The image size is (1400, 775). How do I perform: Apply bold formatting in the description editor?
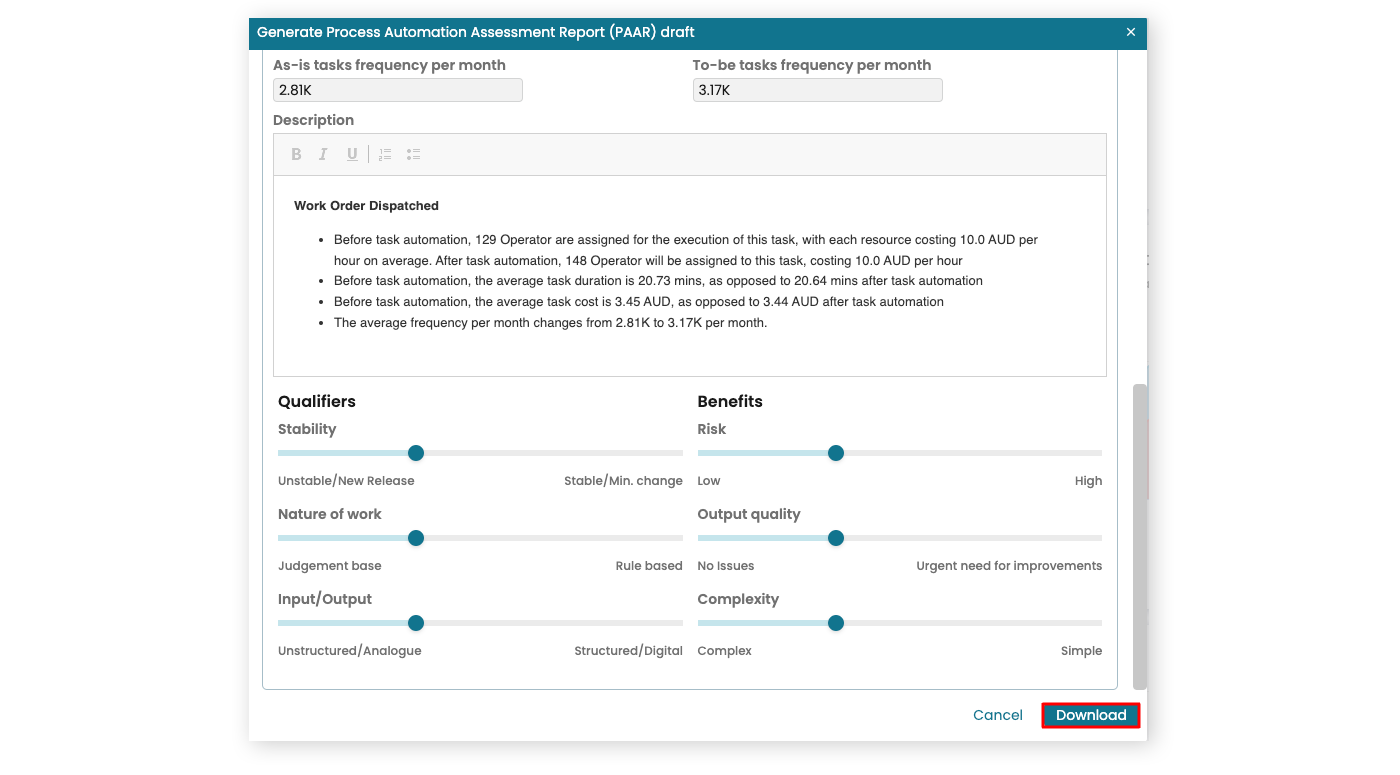tap(296, 154)
